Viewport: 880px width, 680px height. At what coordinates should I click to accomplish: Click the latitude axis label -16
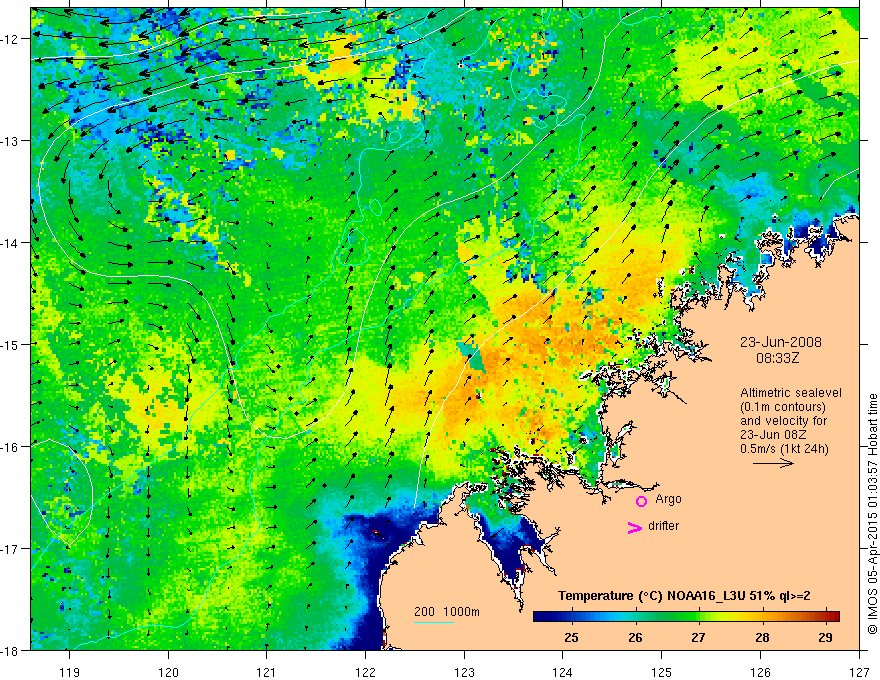[x=10, y=447]
